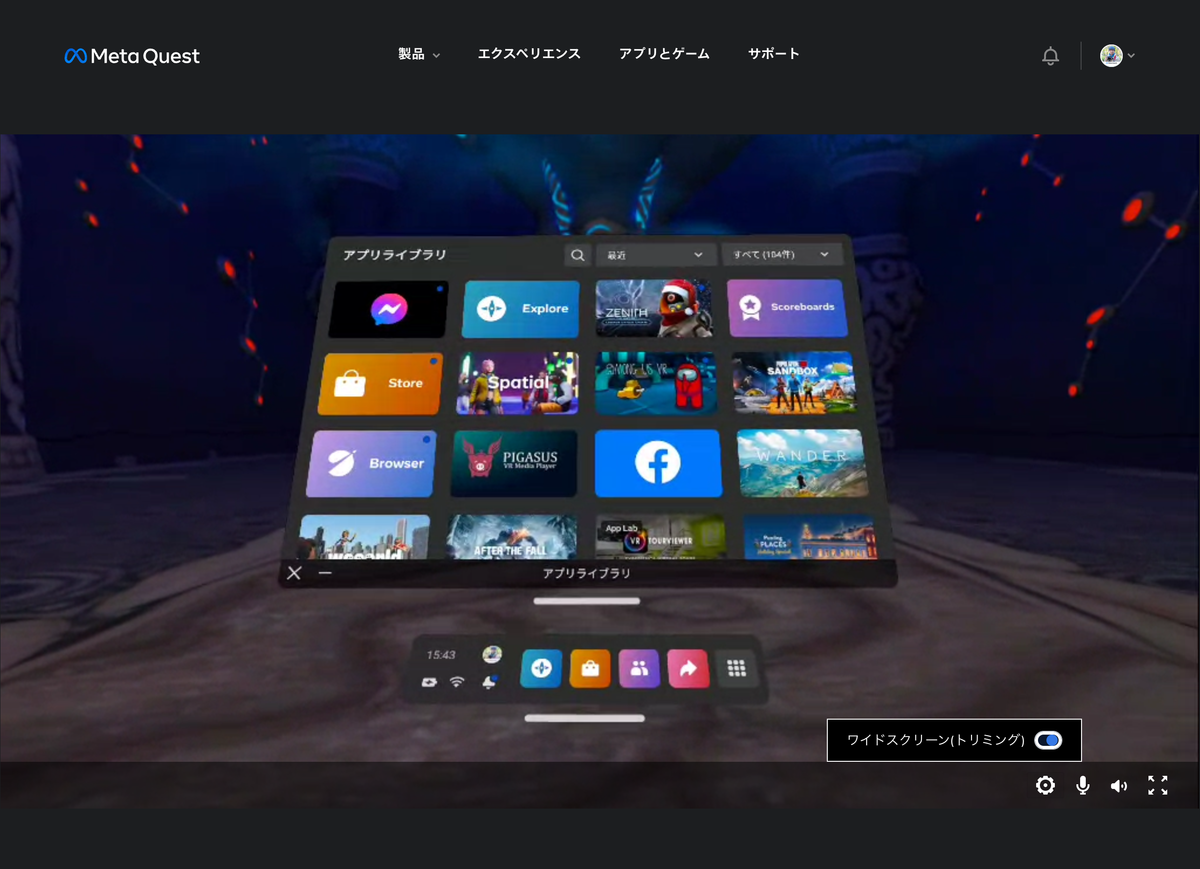
Task: Open the notifications bell in the header
Action: click(x=1050, y=56)
